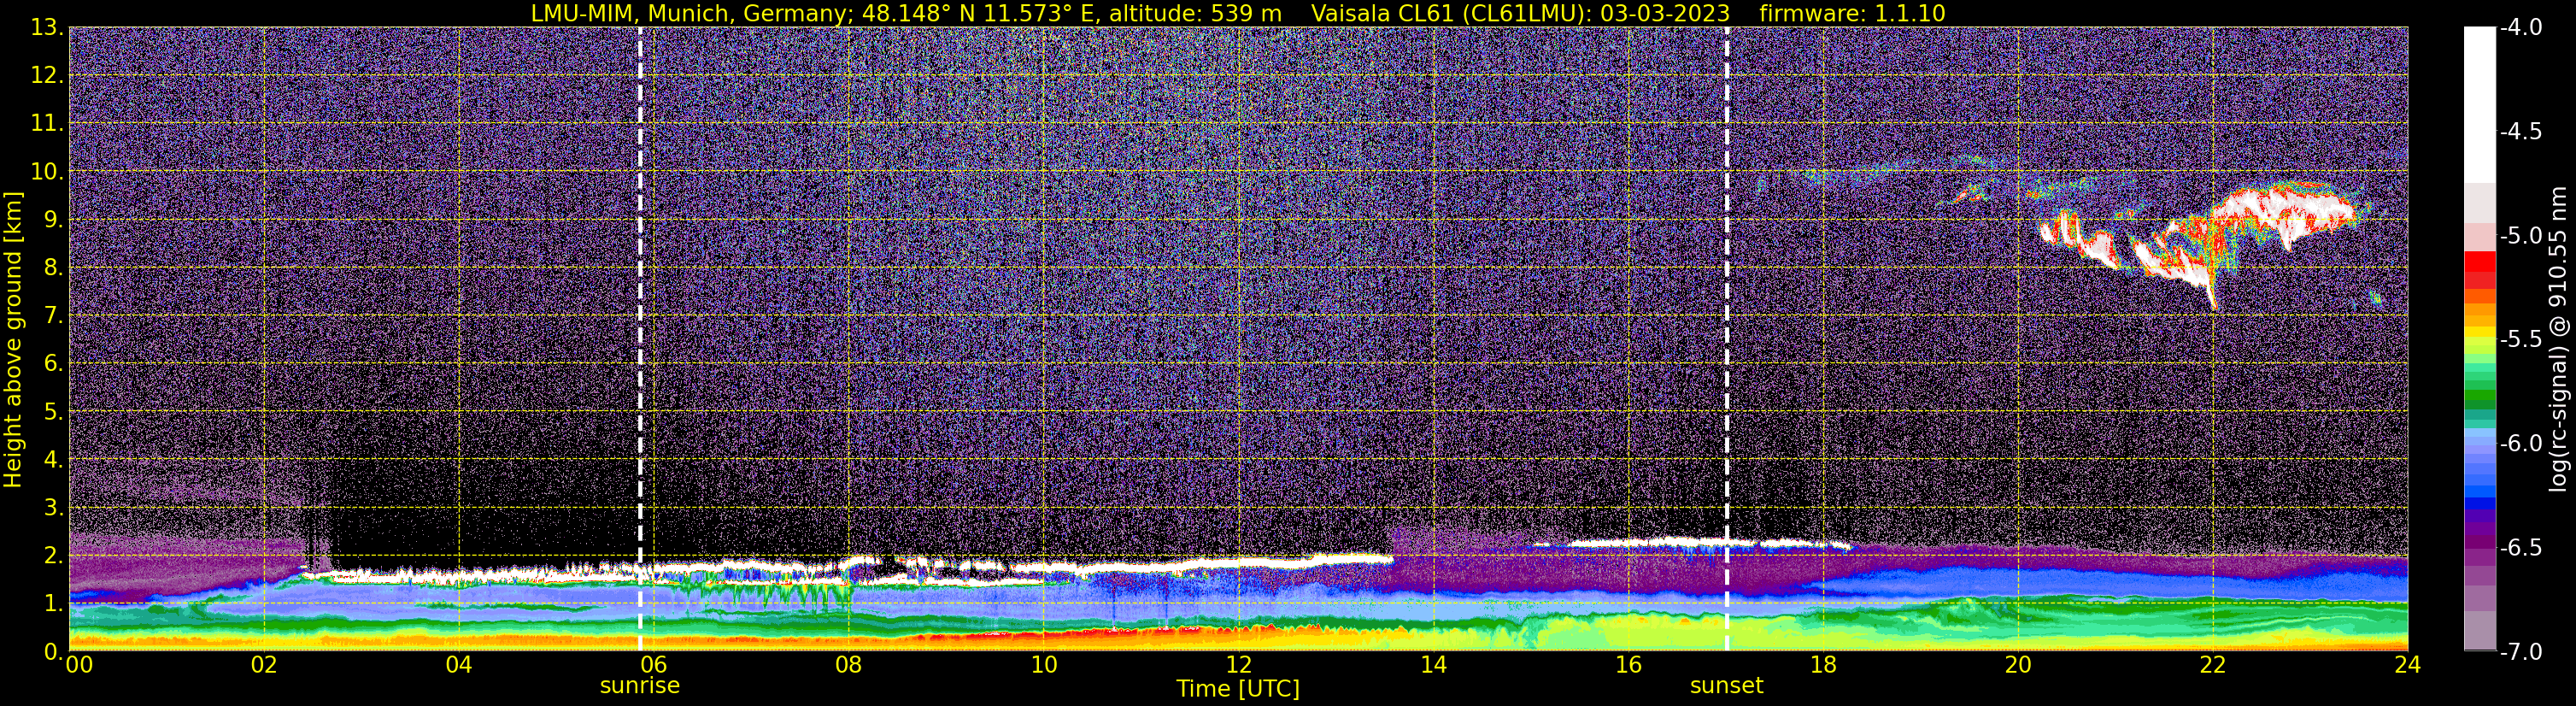The image size is (2576, 706).
Task: Click the '10' time axis tick label
Action: point(1044,665)
